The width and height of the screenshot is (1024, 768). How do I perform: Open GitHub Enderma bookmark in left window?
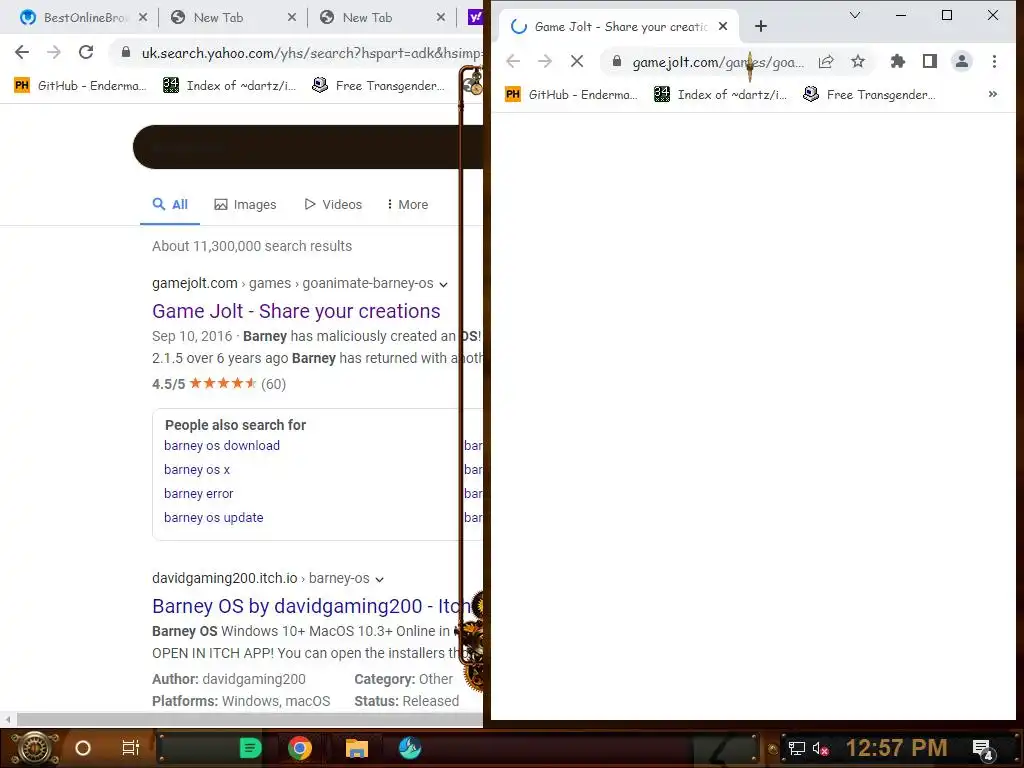coord(80,86)
